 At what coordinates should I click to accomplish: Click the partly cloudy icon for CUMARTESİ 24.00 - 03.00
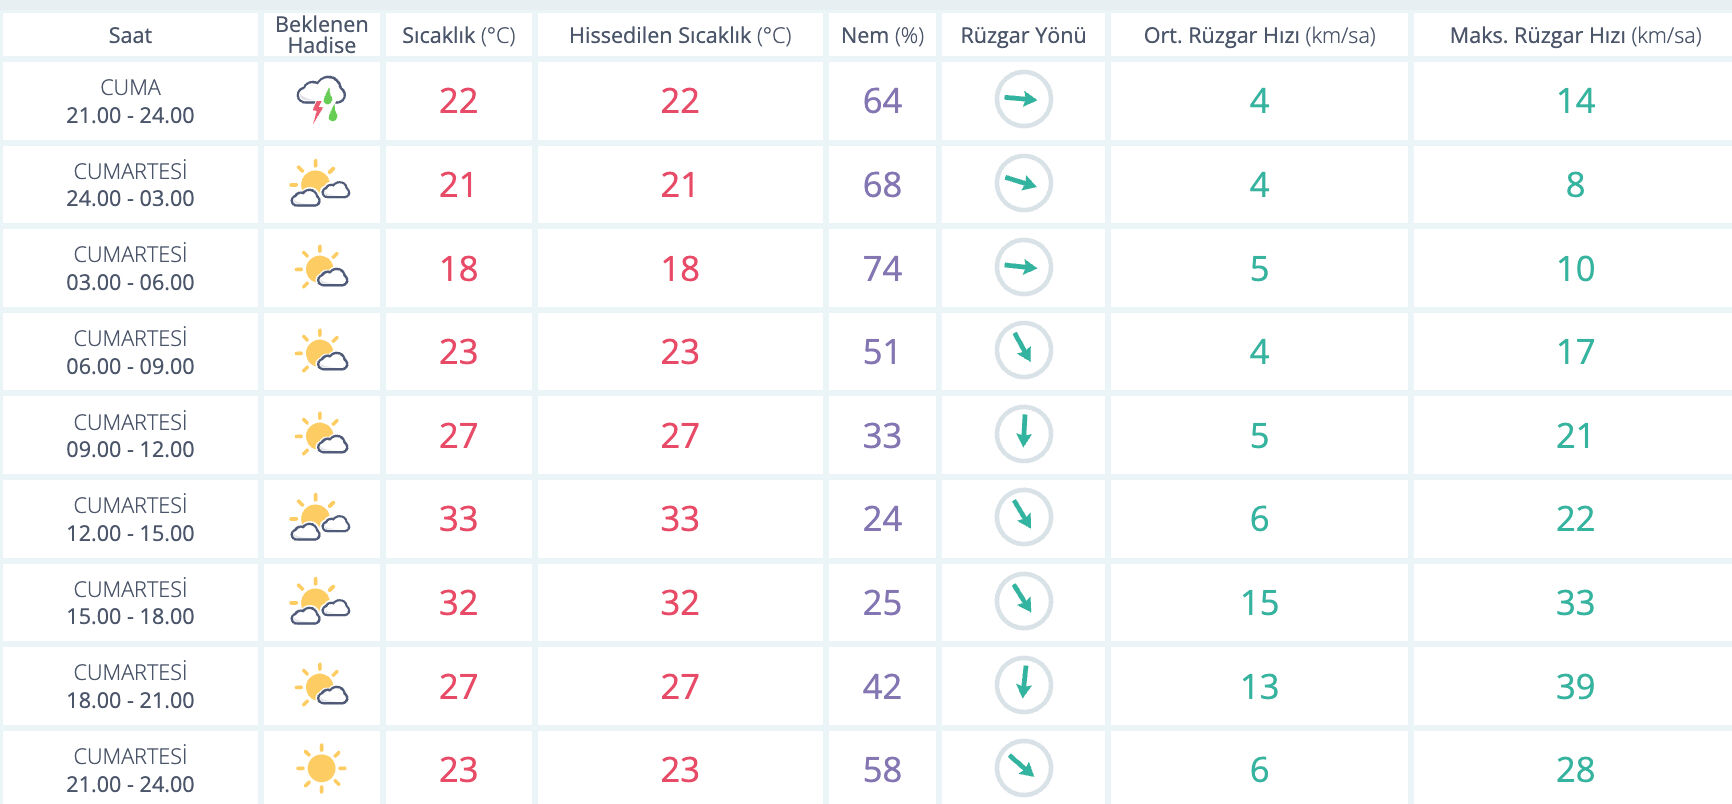pyautogui.click(x=320, y=184)
